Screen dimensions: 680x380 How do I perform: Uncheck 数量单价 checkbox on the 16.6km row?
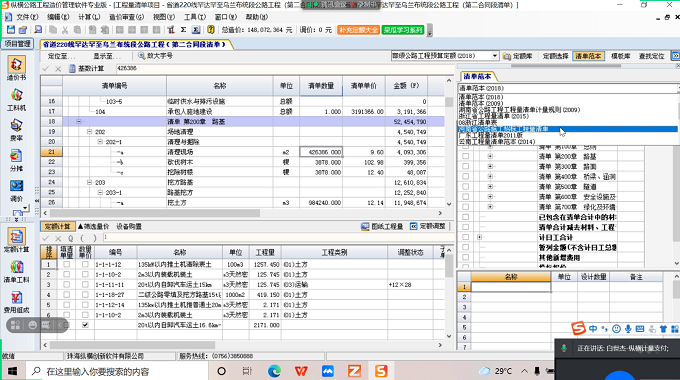(x=85, y=325)
